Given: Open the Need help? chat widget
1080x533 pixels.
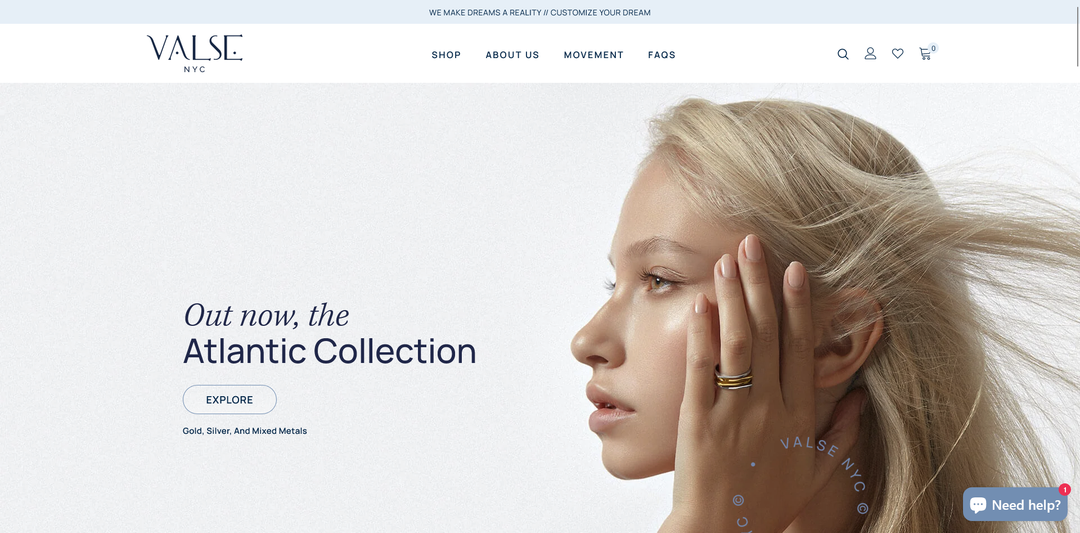Looking at the screenshot, I should coord(1015,505).
